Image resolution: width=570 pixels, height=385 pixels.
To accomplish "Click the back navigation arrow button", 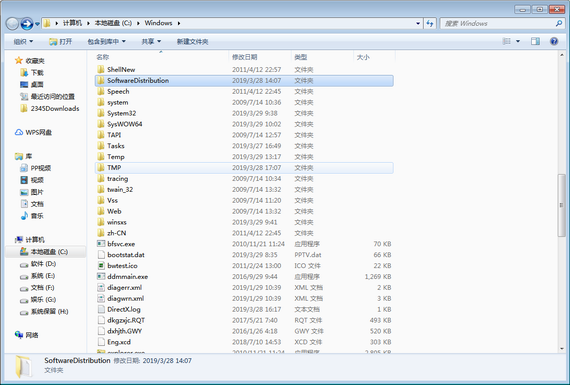I will pos(12,24).
